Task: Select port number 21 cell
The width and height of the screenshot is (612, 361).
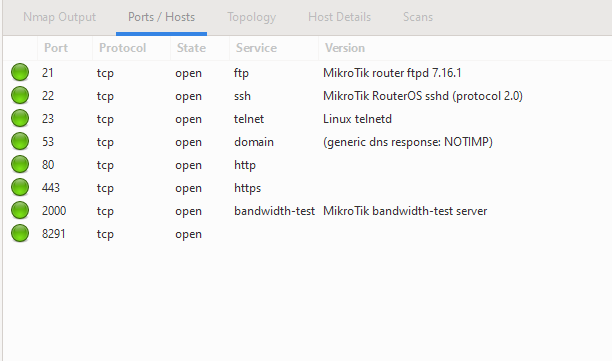Action: pos(48,73)
